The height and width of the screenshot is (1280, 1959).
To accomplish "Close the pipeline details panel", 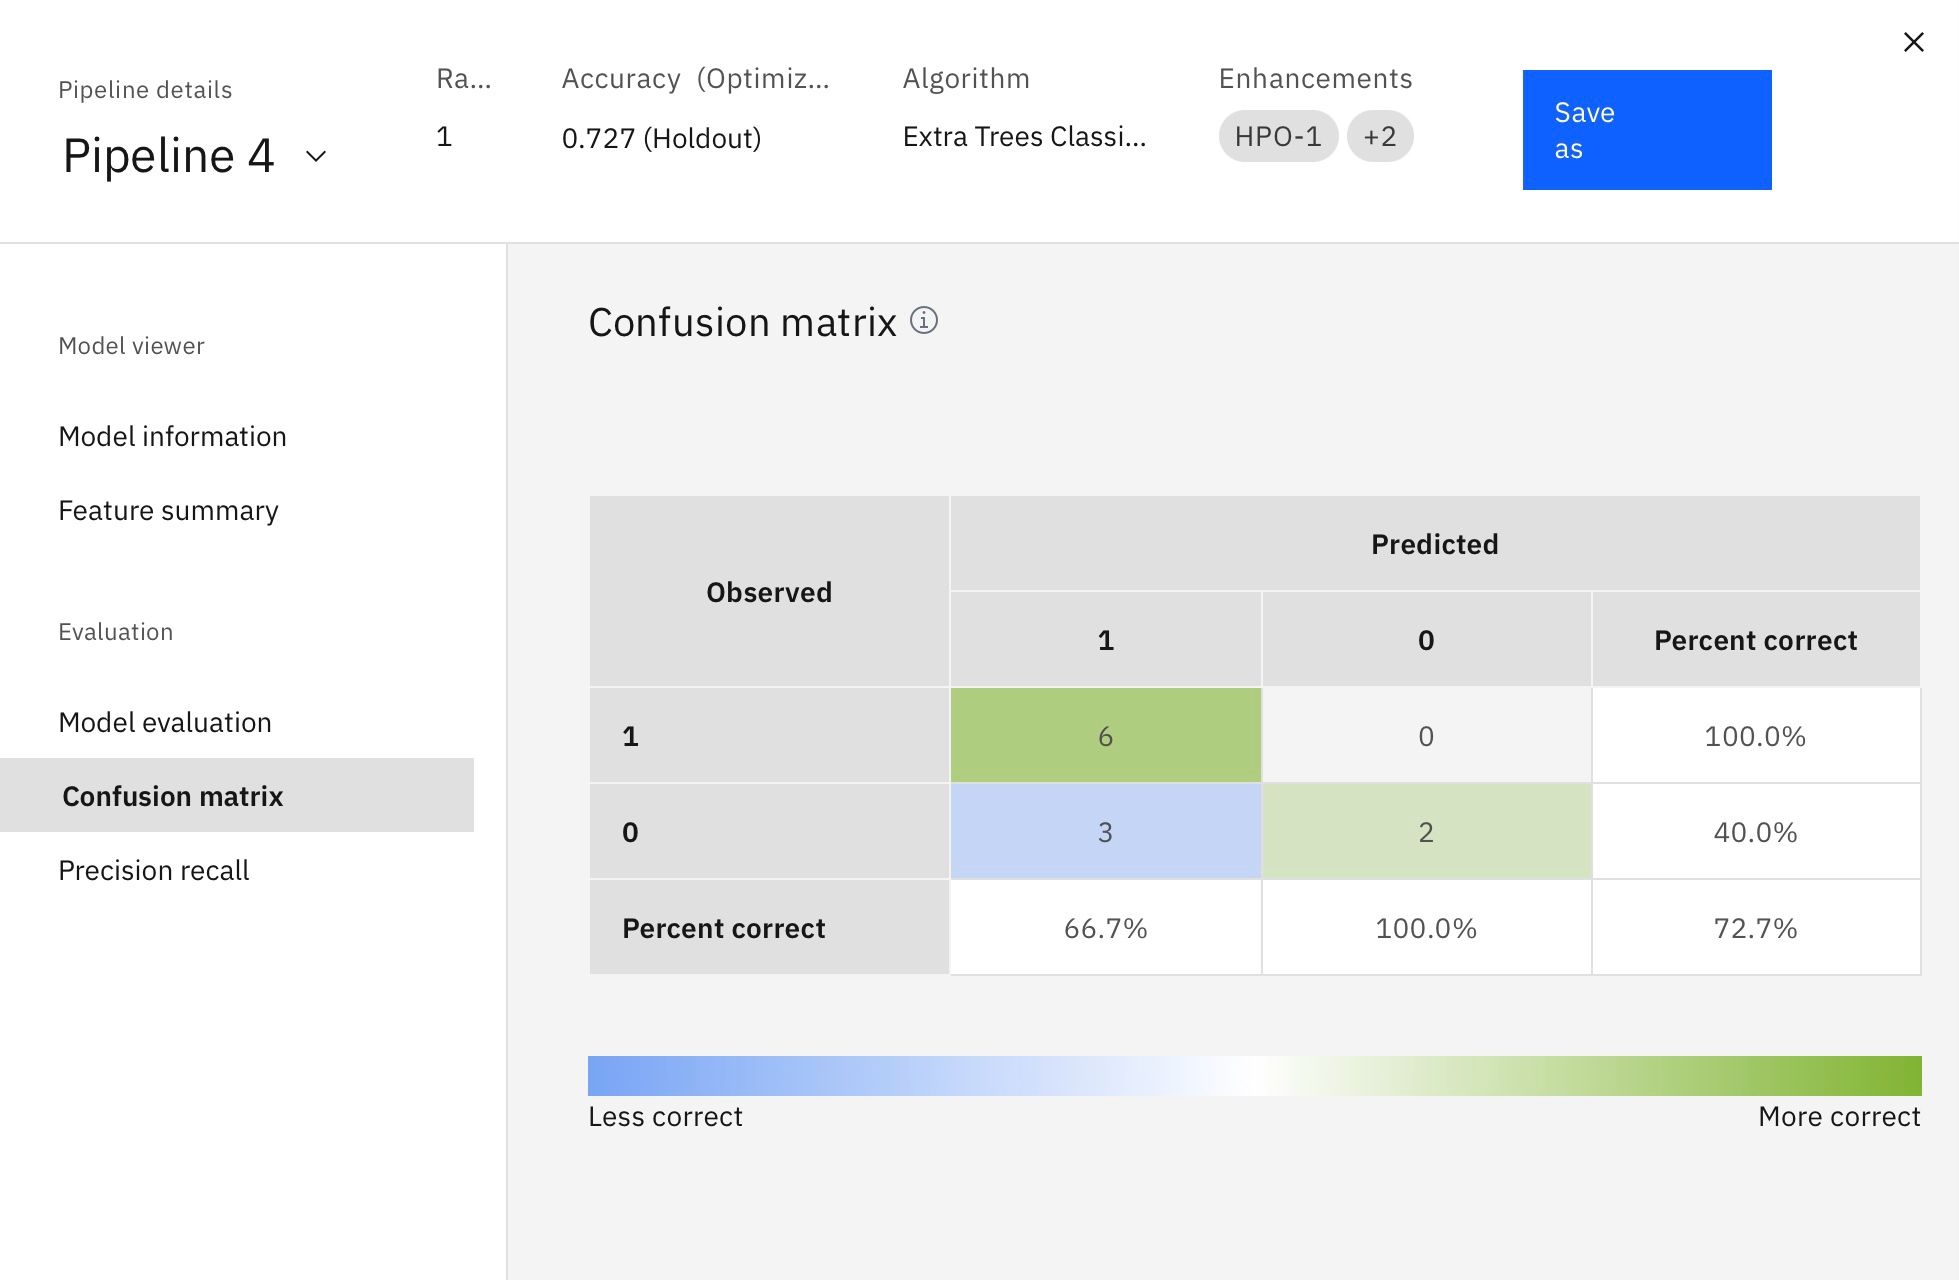I will [1913, 42].
